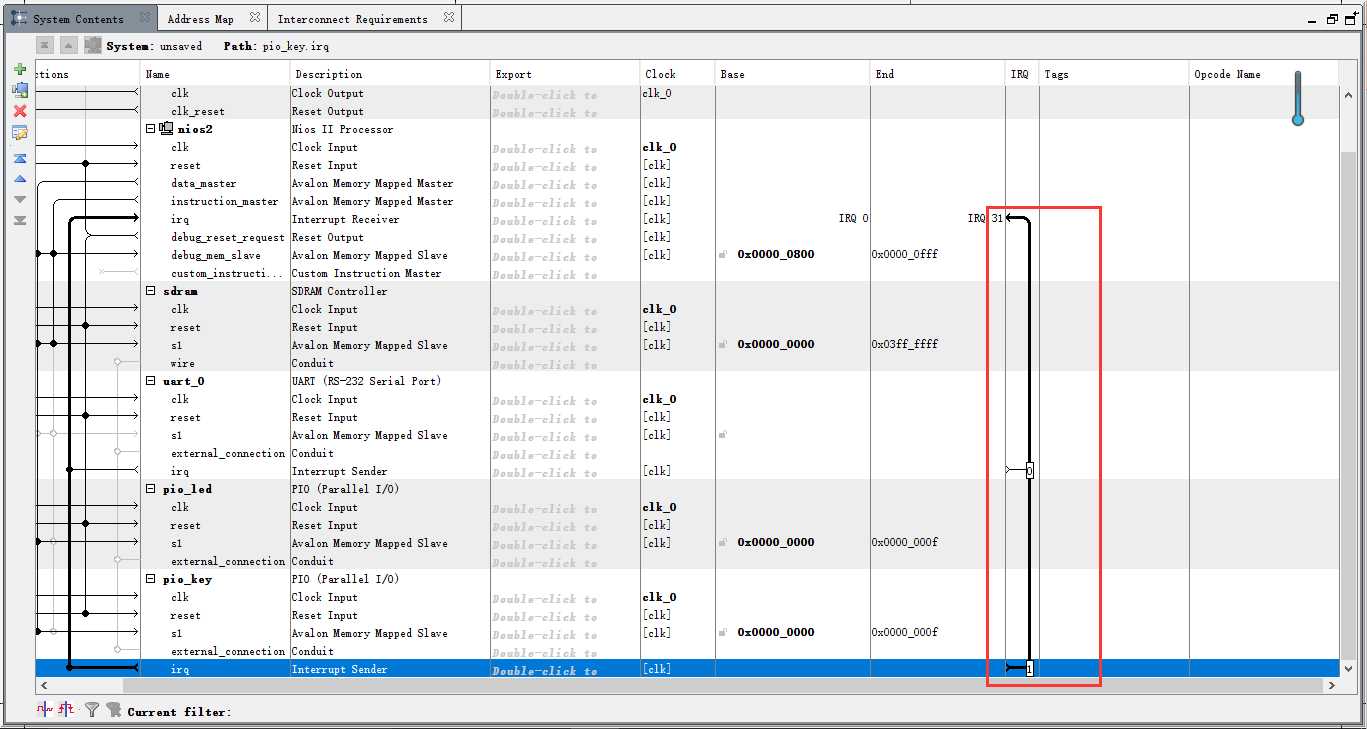Click the IRQ number 1 box for pio_key
Viewport: 1367px width, 729px height.
[1029, 668]
